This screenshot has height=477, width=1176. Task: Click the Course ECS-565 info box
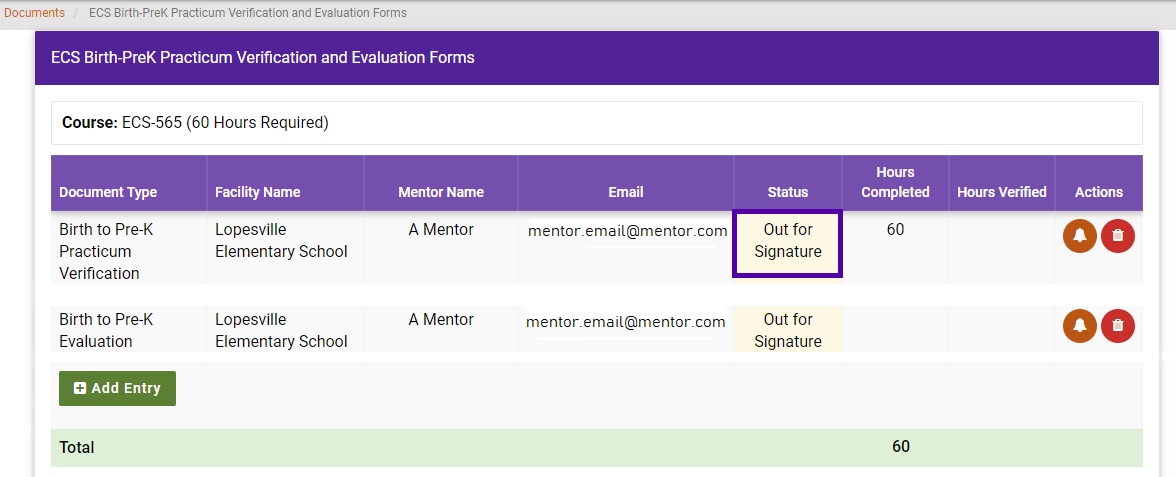coord(597,123)
